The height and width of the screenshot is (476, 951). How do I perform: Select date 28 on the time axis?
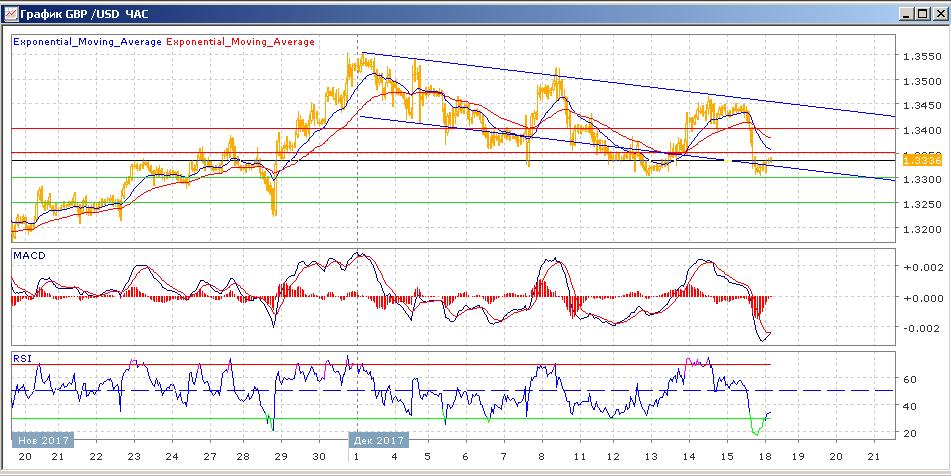(x=243, y=456)
